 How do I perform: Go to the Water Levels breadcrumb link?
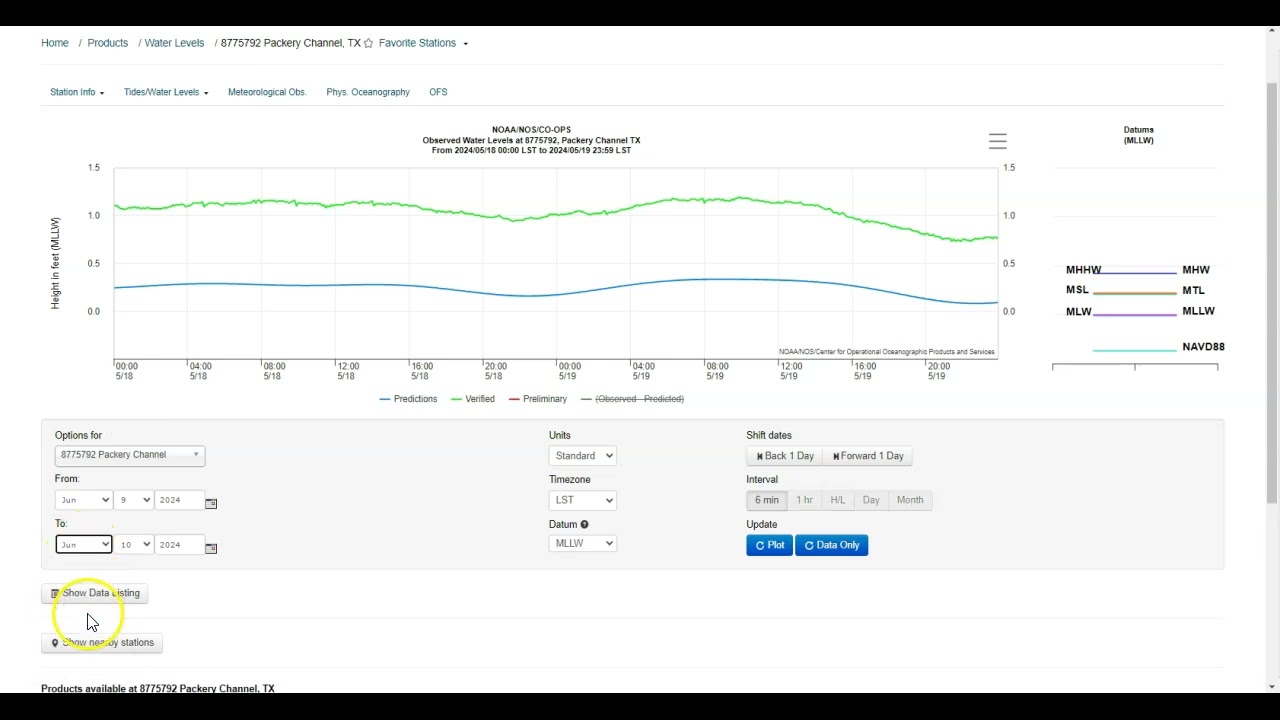tap(174, 43)
